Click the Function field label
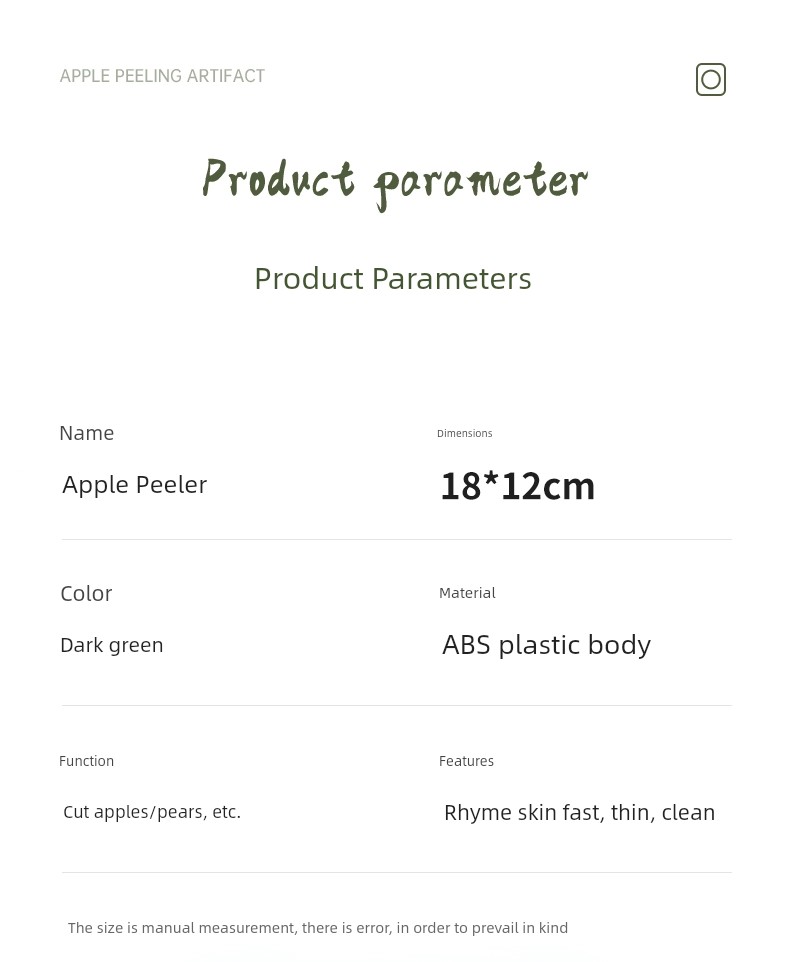Image resolution: width=790 pixels, height=962 pixels. (x=87, y=761)
